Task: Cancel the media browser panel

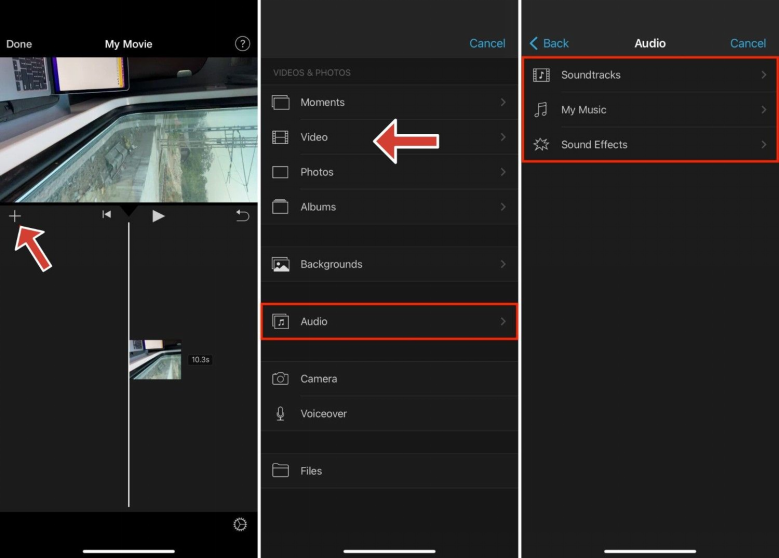Action: [x=487, y=43]
